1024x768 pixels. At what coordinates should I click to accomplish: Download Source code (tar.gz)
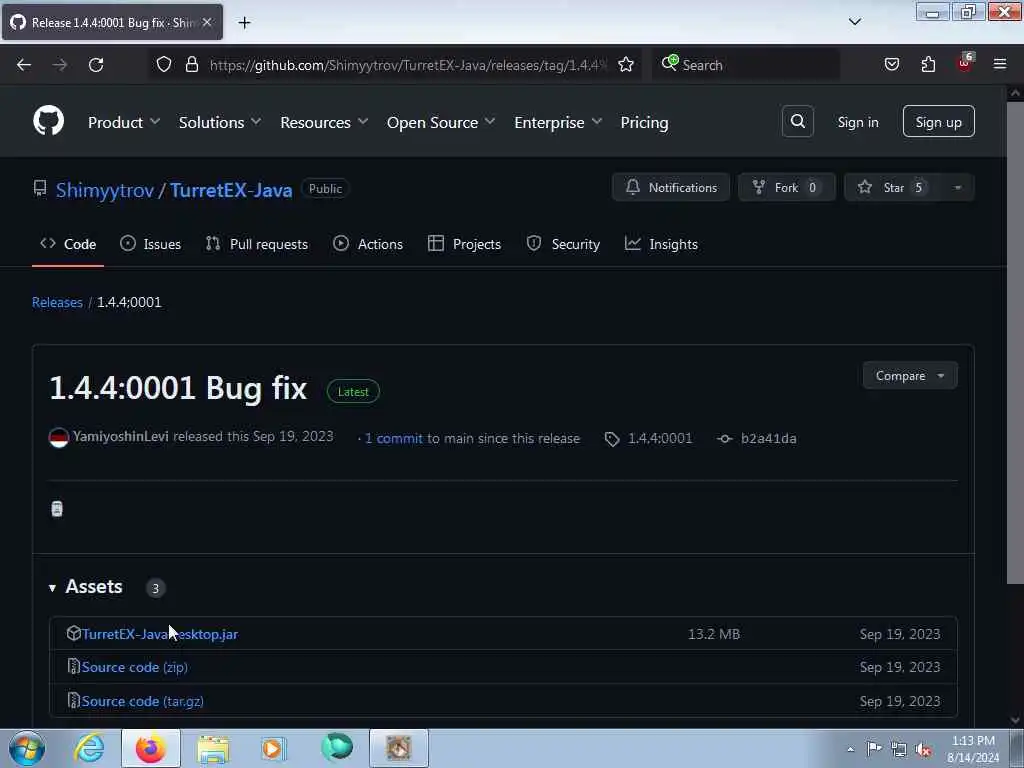coord(142,701)
